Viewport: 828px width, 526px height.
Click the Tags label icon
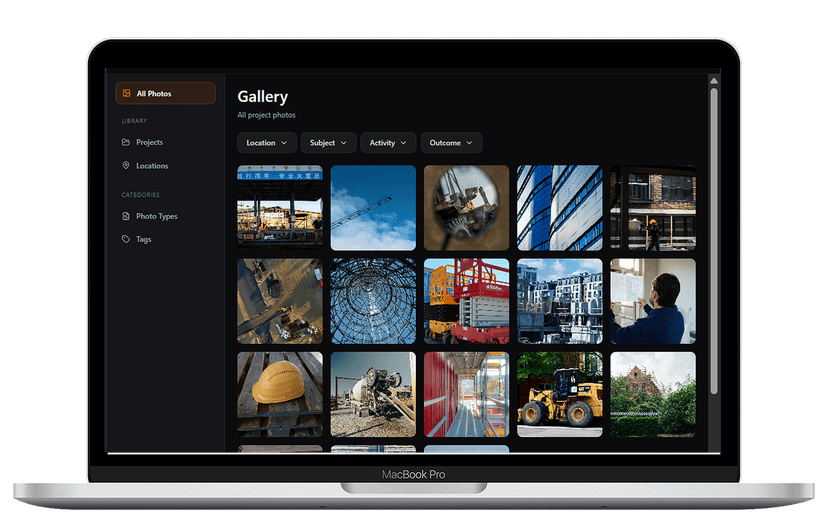(x=126, y=239)
